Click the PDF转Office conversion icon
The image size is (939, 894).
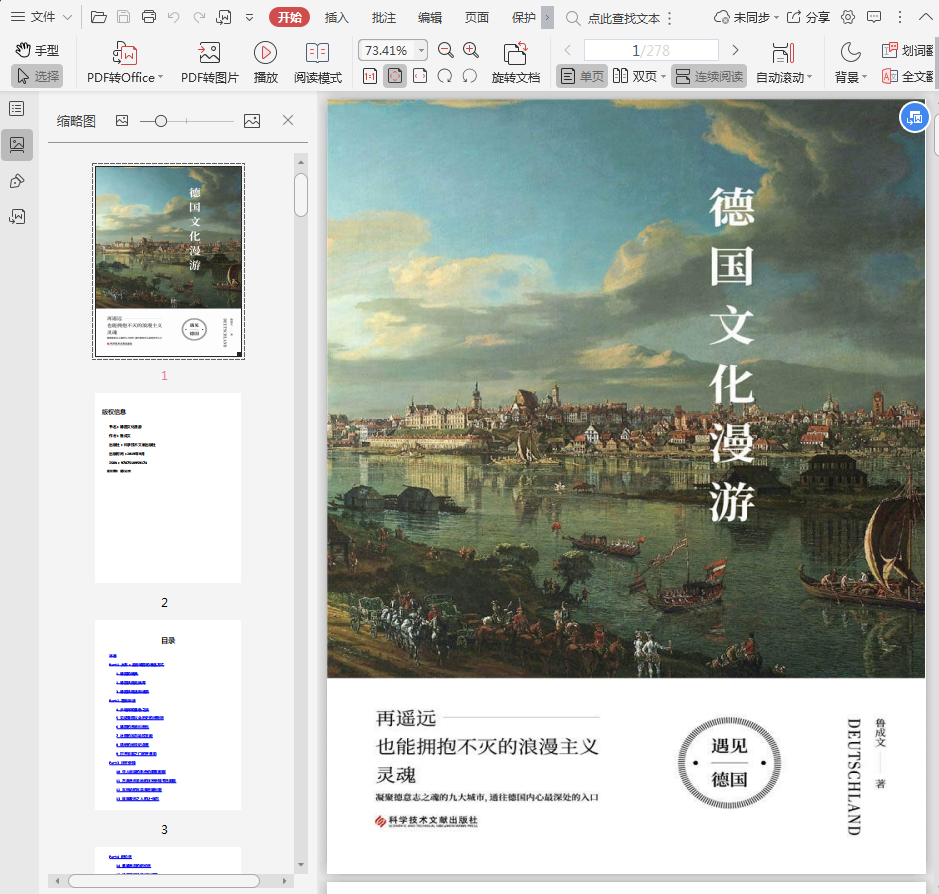click(124, 54)
